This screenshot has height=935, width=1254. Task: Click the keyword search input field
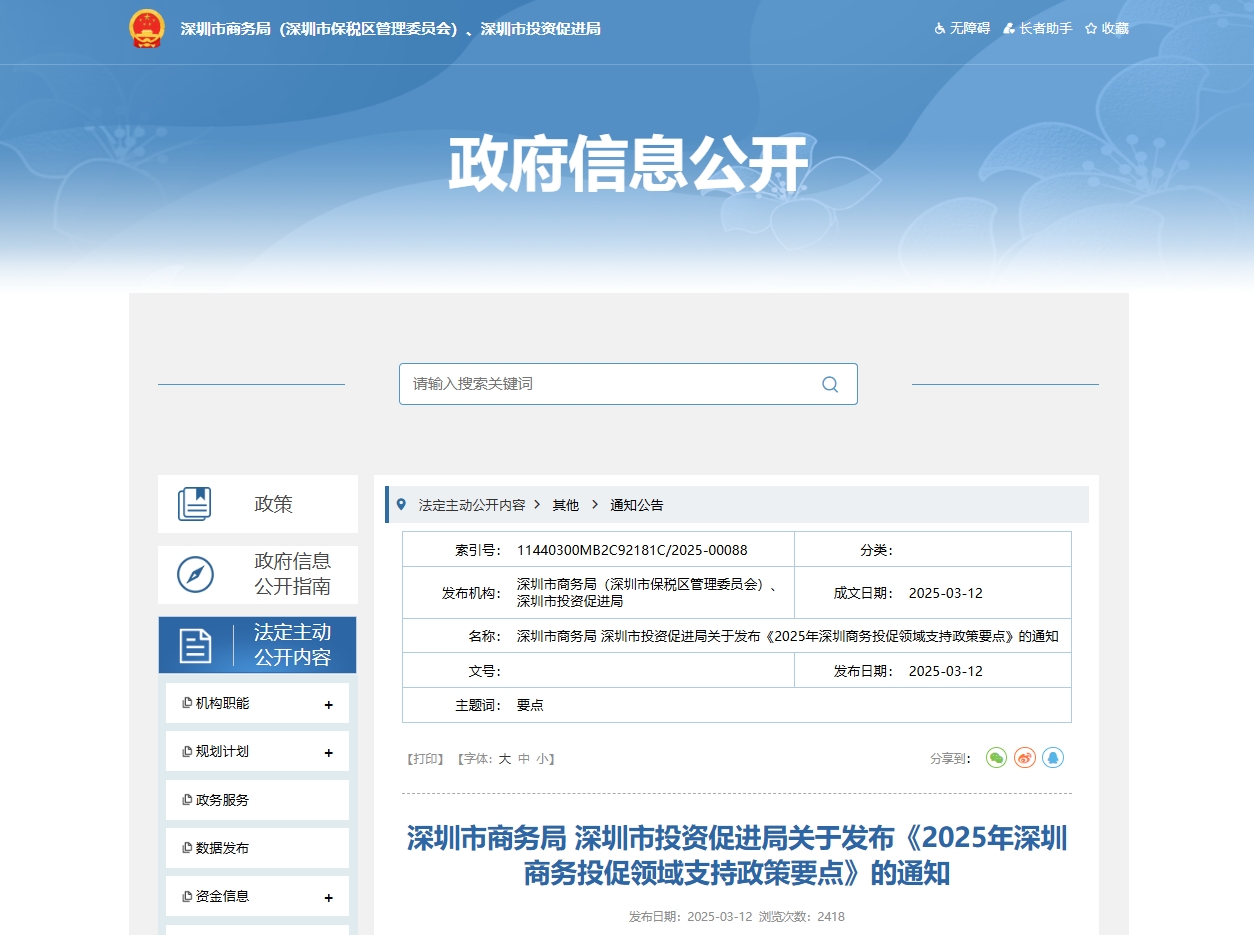pyautogui.click(x=610, y=384)
